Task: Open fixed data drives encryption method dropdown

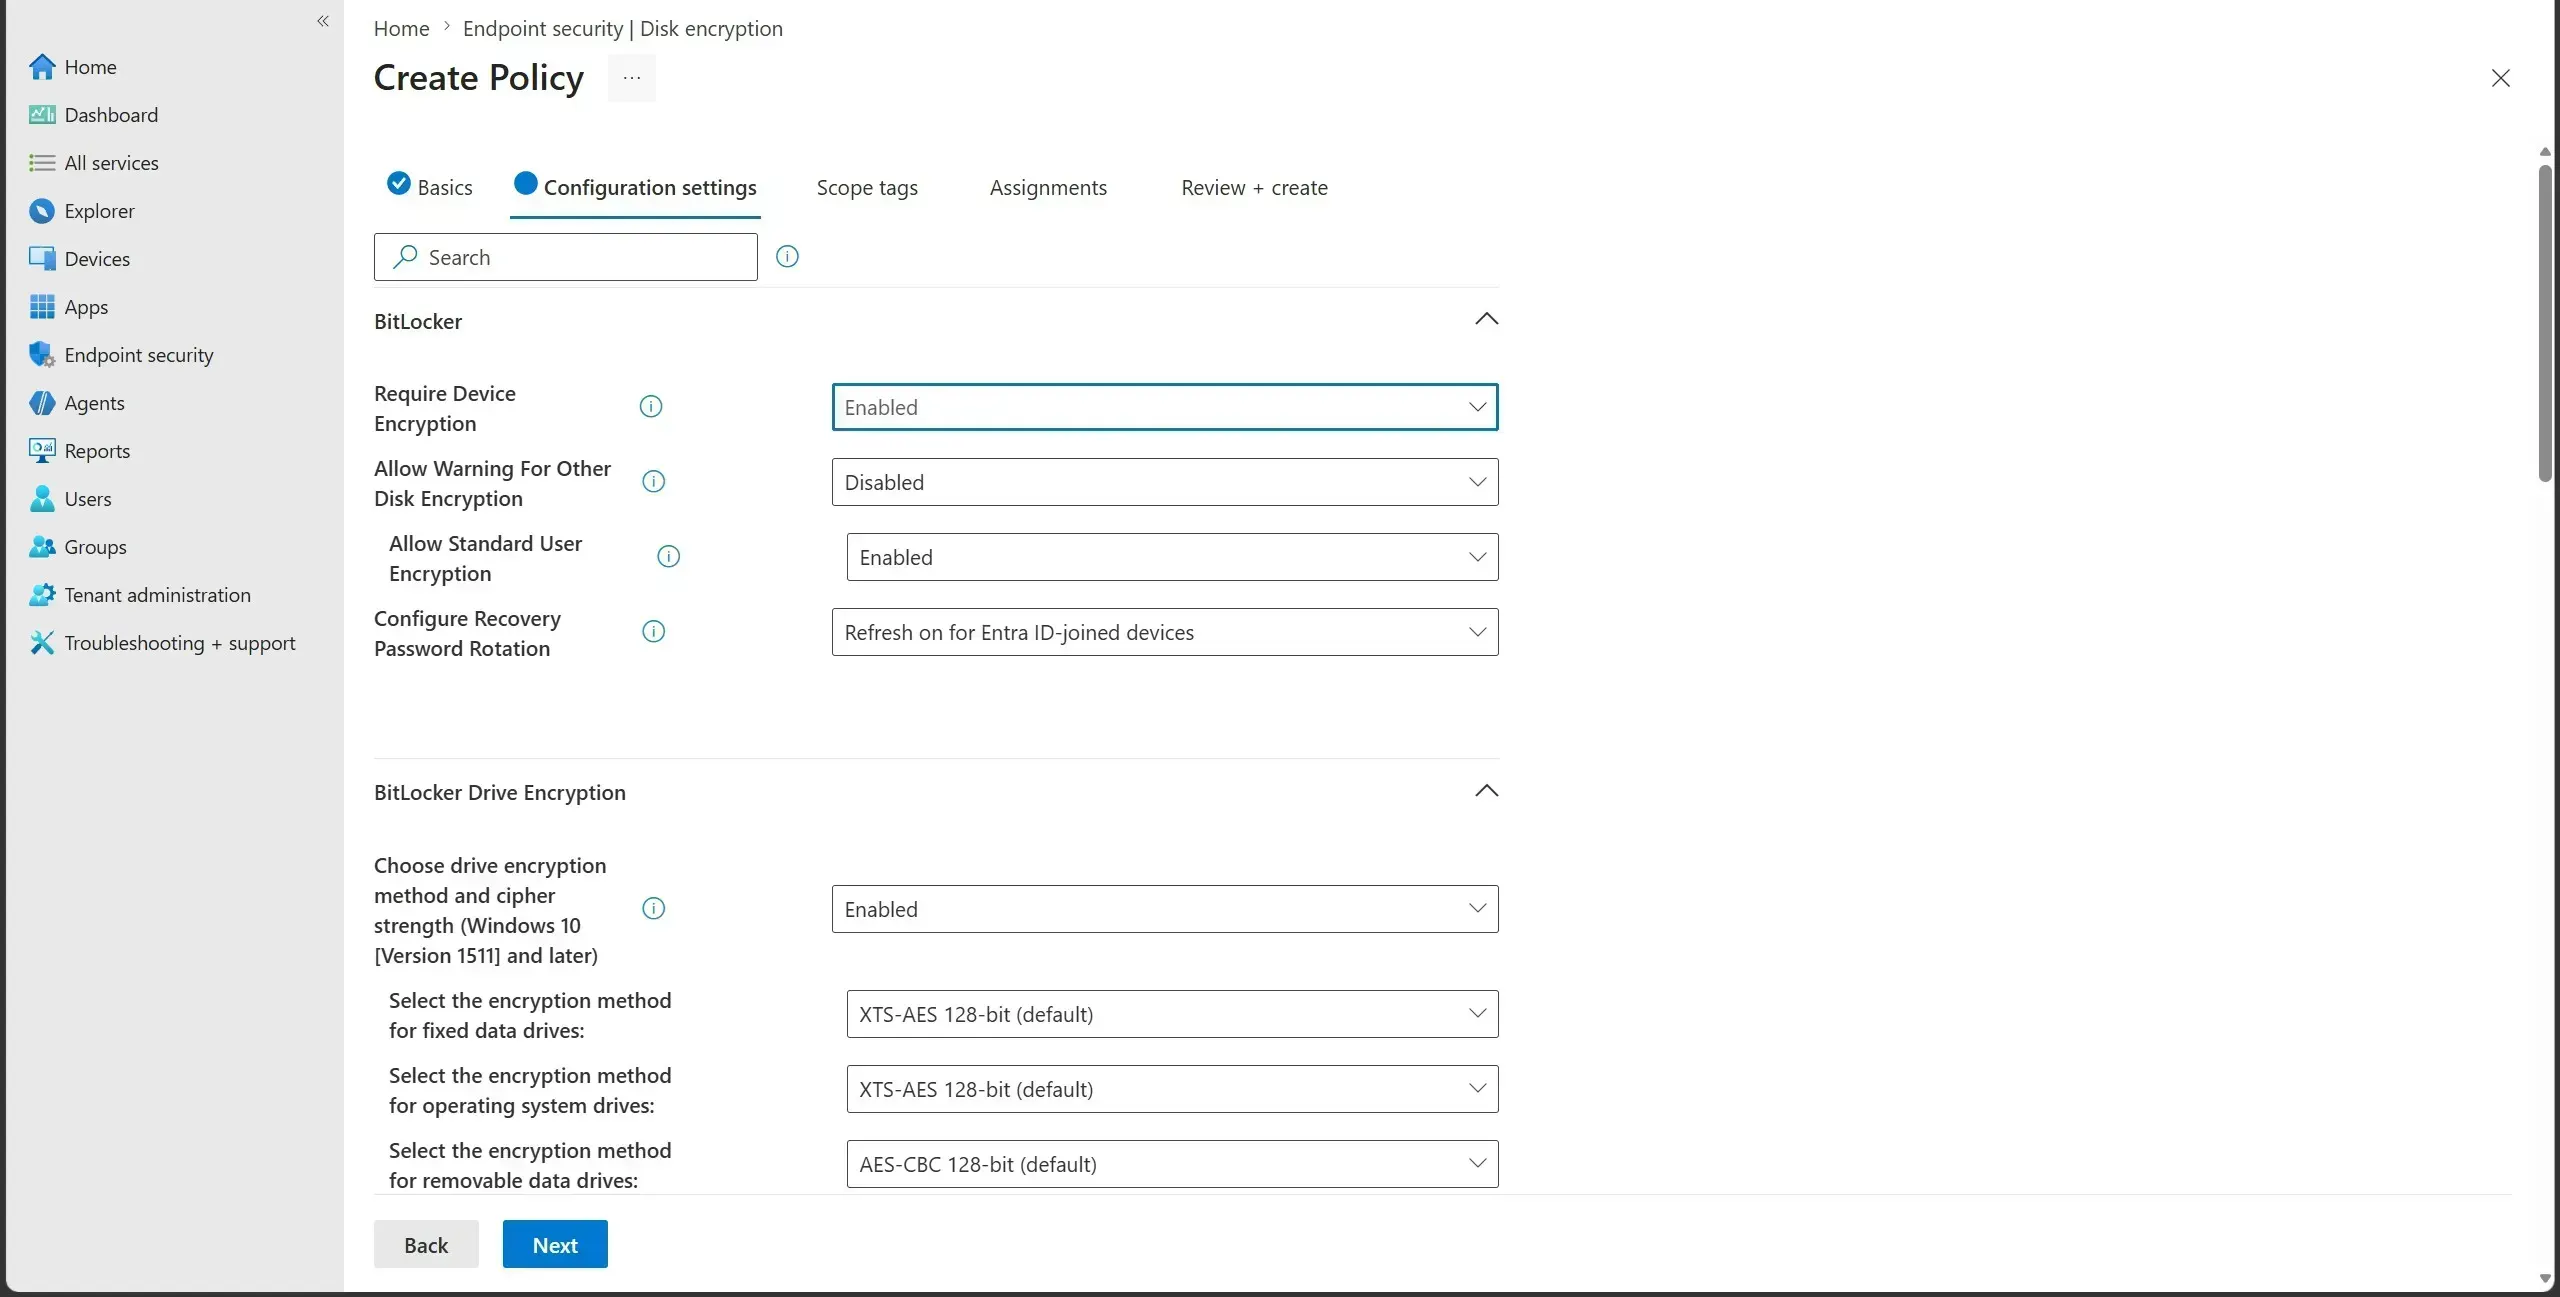Action: [1172, 1014]
